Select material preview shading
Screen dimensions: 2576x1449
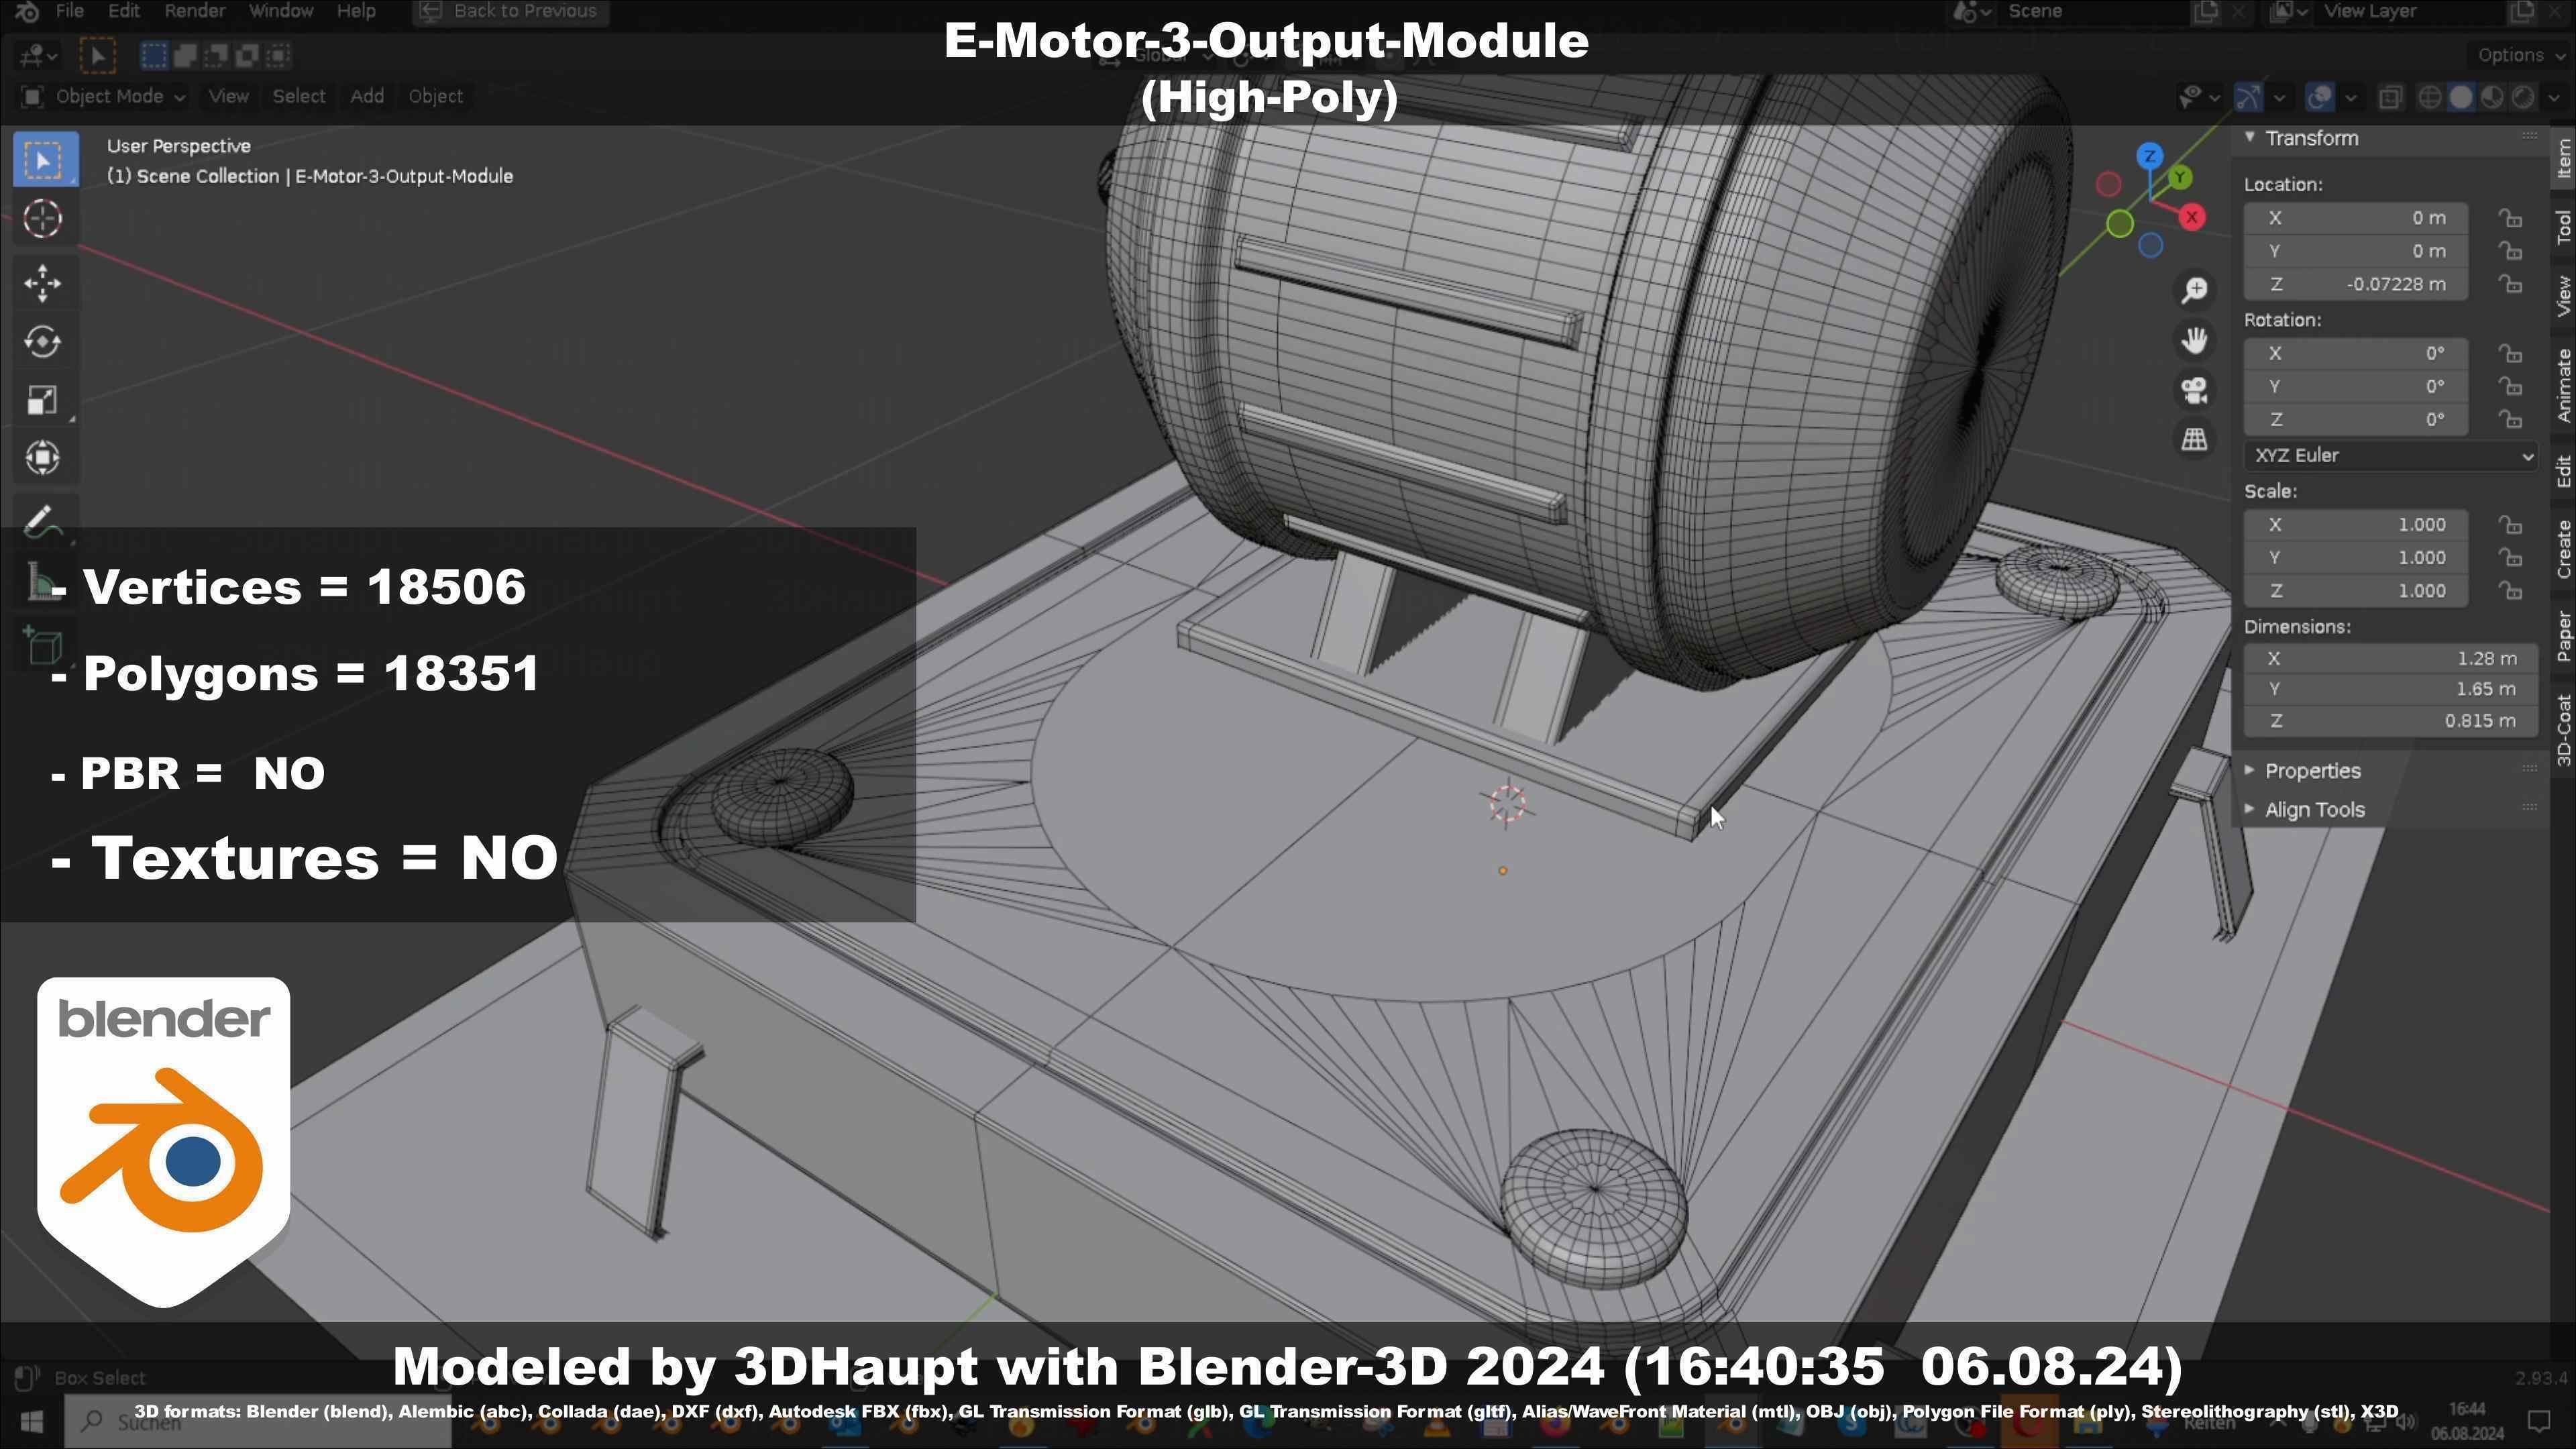coord(2492,97)
